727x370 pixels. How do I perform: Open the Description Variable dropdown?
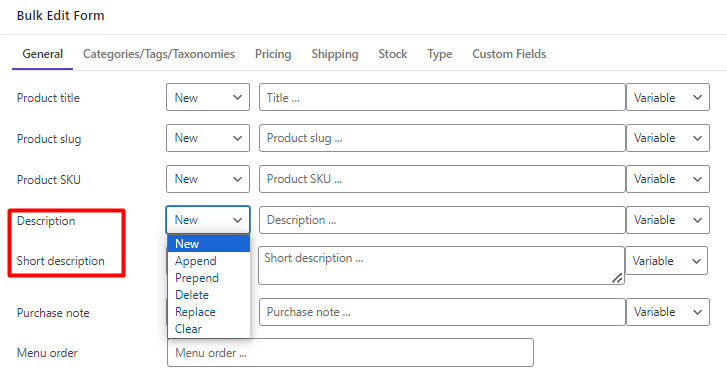tap(668, 220)
